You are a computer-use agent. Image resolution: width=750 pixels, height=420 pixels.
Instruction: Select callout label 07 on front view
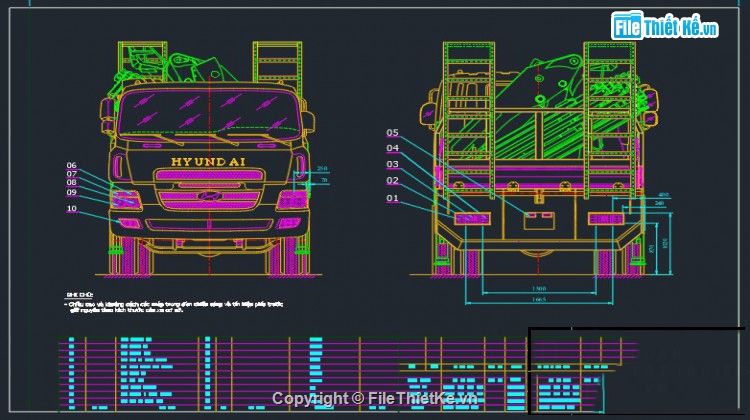[x=71, y=174]
